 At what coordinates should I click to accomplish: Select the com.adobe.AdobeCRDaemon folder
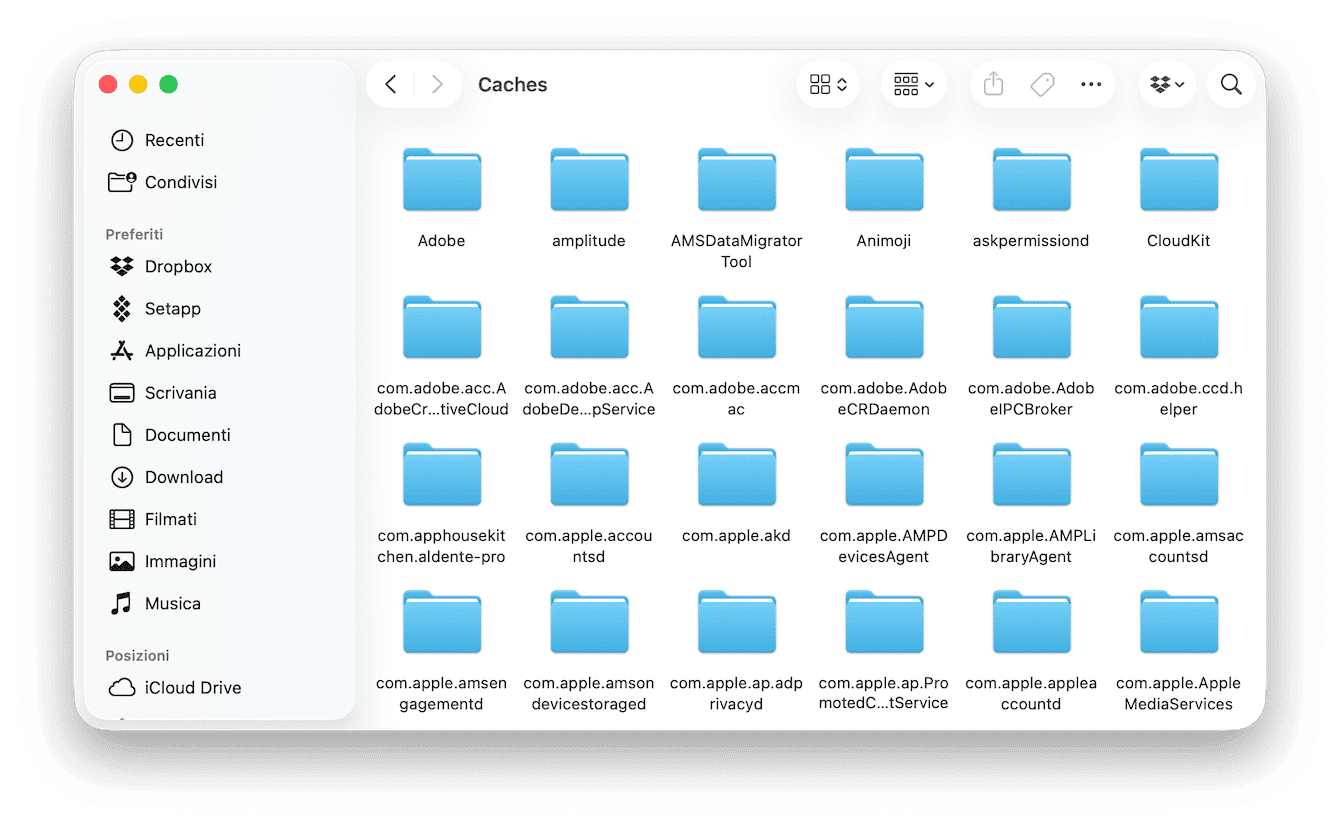coord(884,327)
